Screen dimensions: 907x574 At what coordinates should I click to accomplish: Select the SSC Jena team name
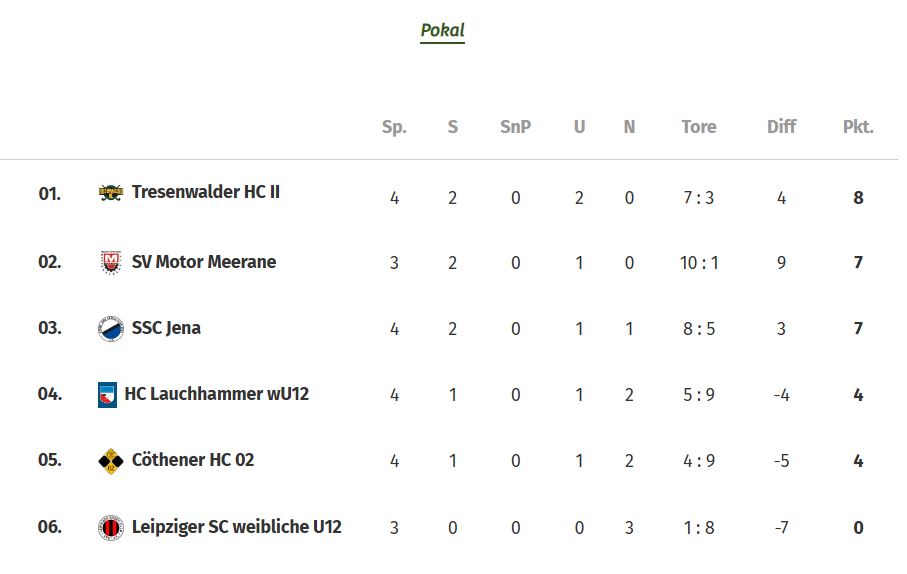pos(166,328)
